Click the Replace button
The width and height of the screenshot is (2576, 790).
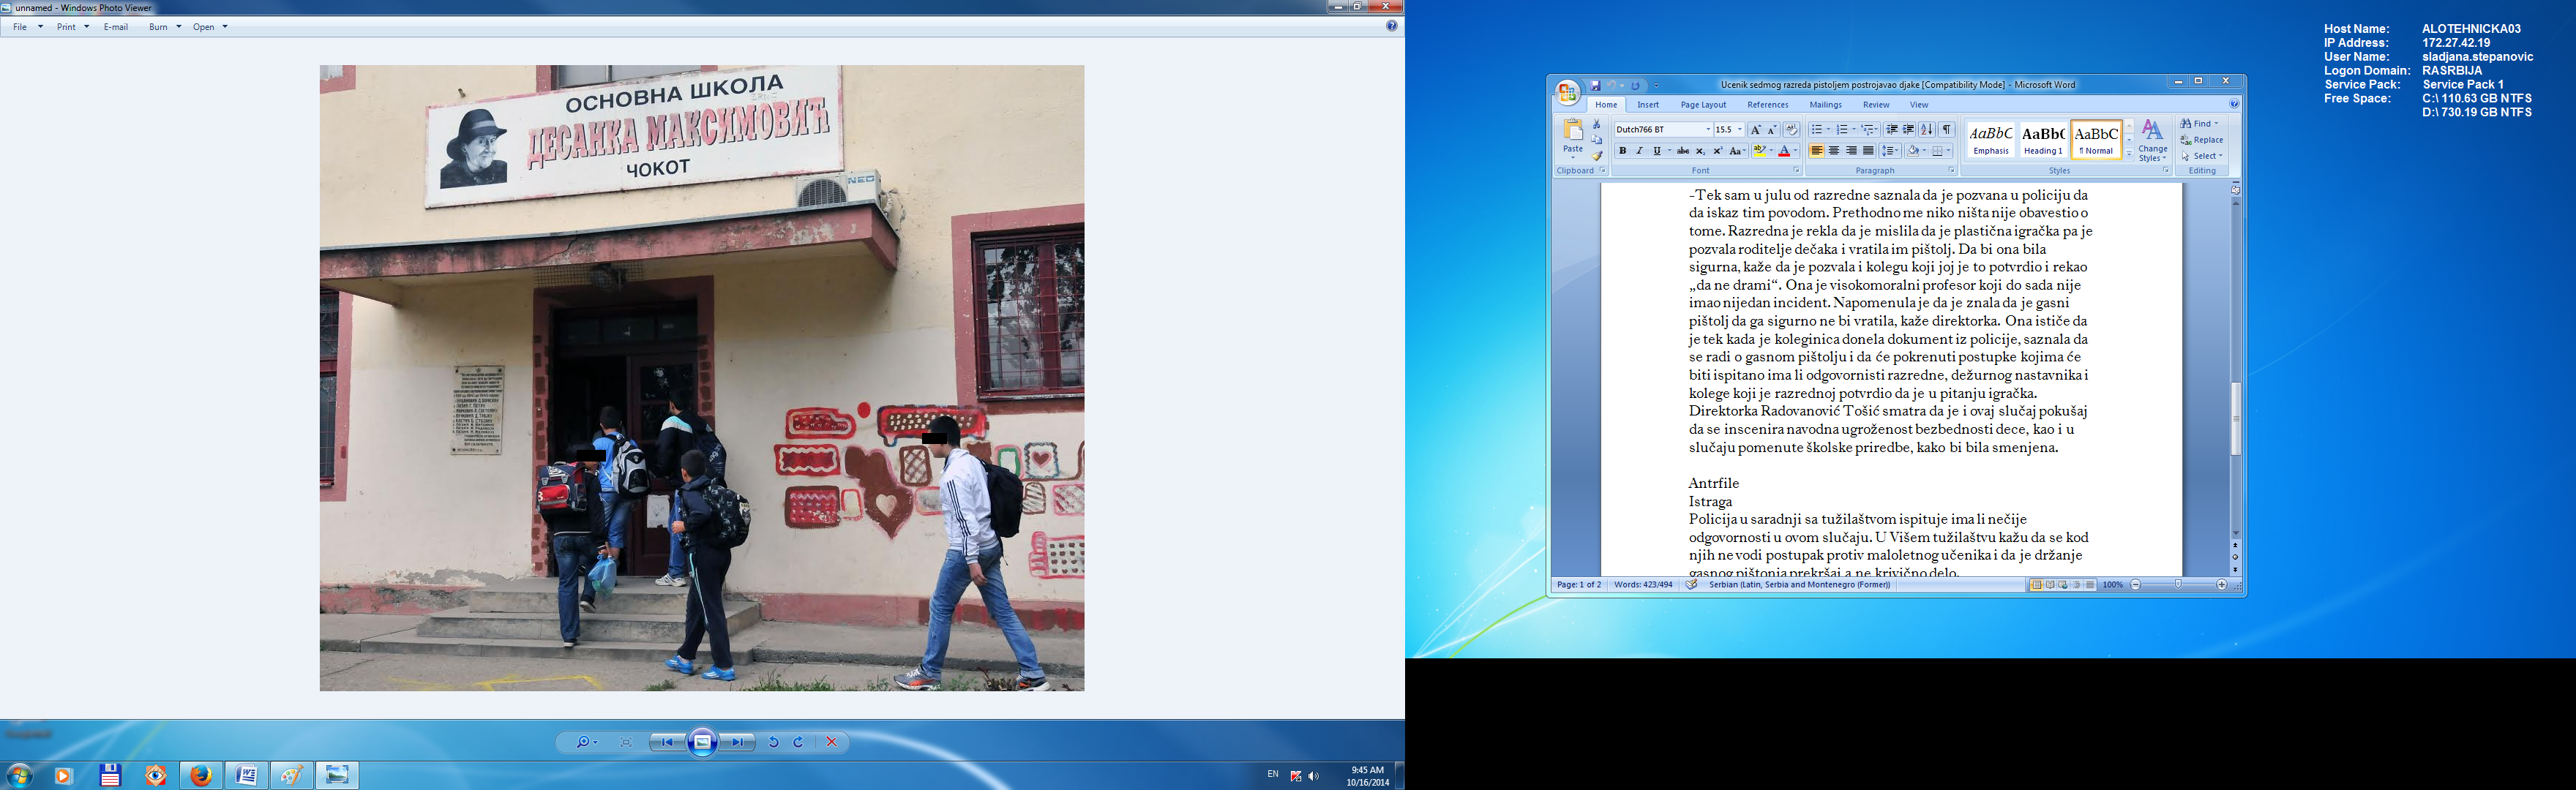click(x=2202, y=140)
